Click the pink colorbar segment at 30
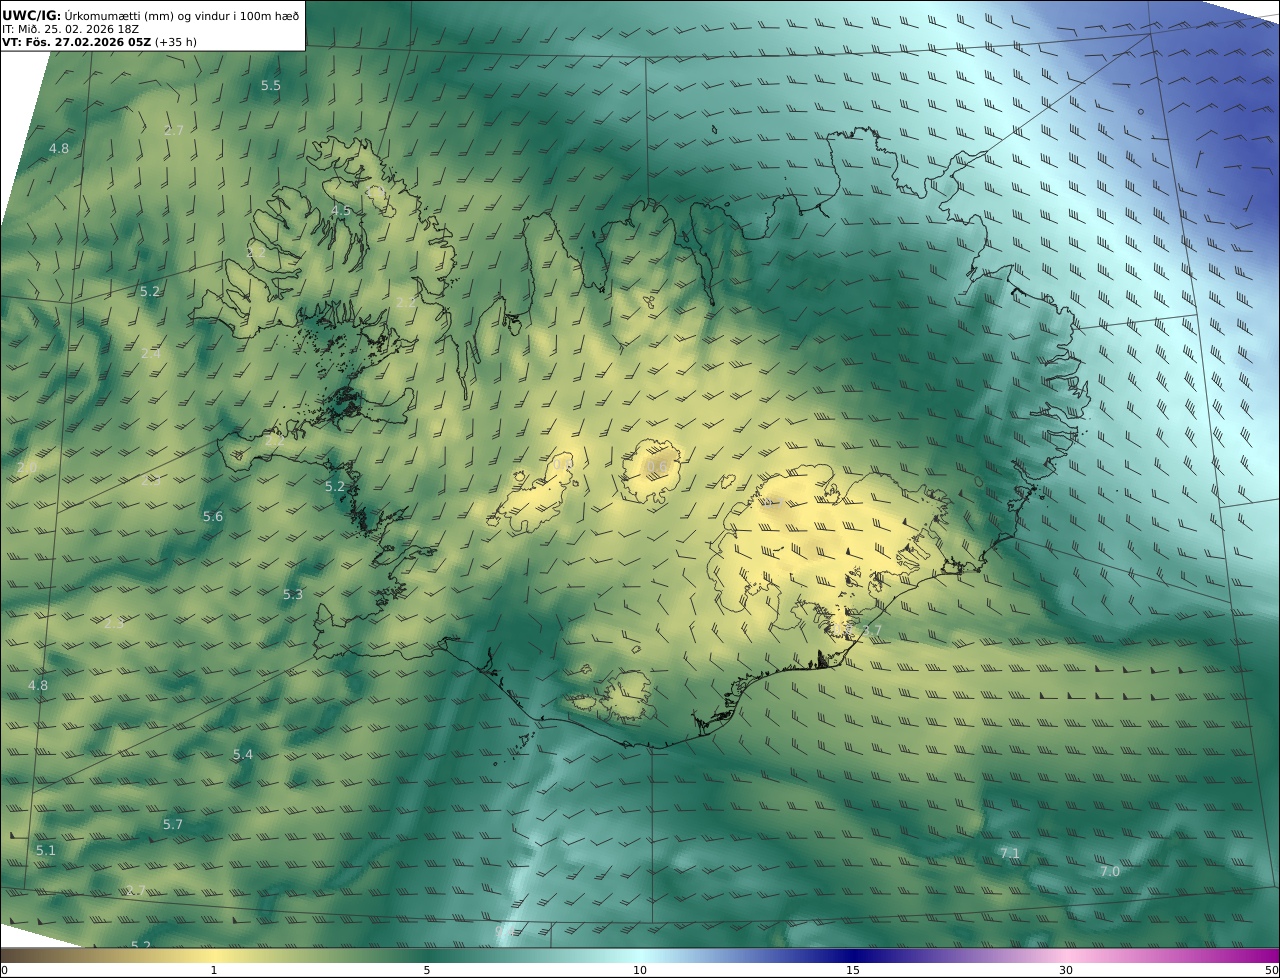1280x978 pixels. click(1066, 956)
